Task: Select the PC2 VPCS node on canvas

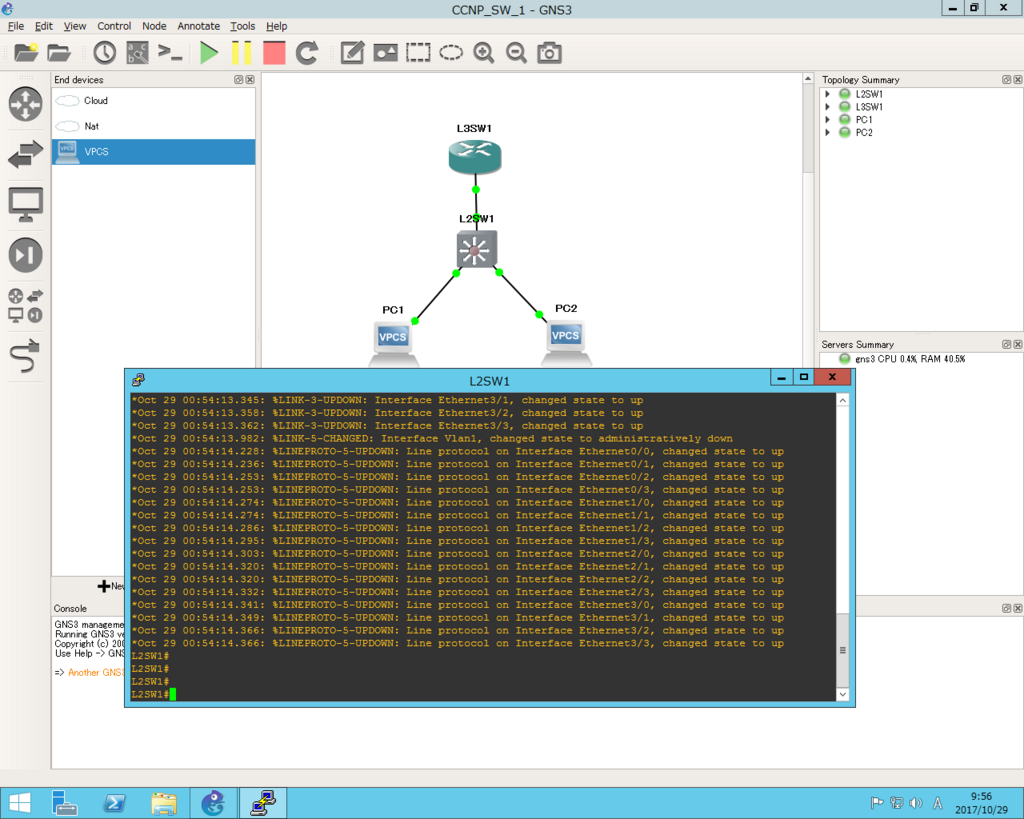Action: [x=566, y=342]
